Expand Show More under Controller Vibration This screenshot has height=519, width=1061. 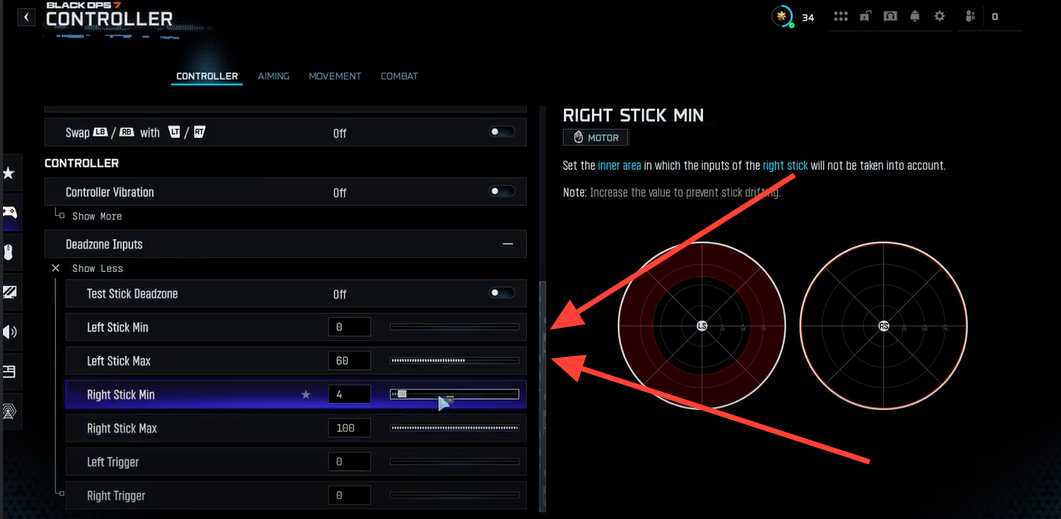pyautogui.click(x=97, y=217)
